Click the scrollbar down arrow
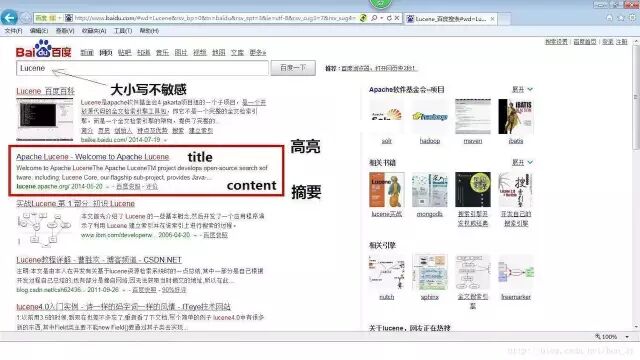 coord(636,327)
